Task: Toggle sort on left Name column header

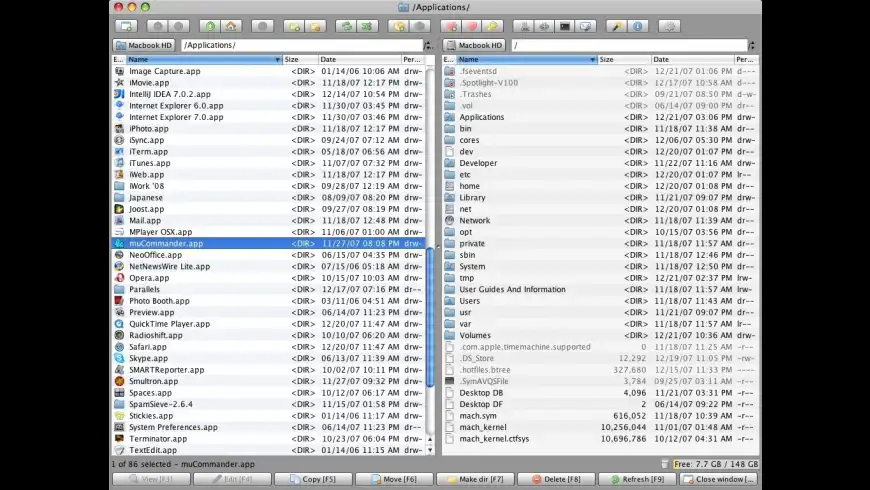Action: [204, 59]
